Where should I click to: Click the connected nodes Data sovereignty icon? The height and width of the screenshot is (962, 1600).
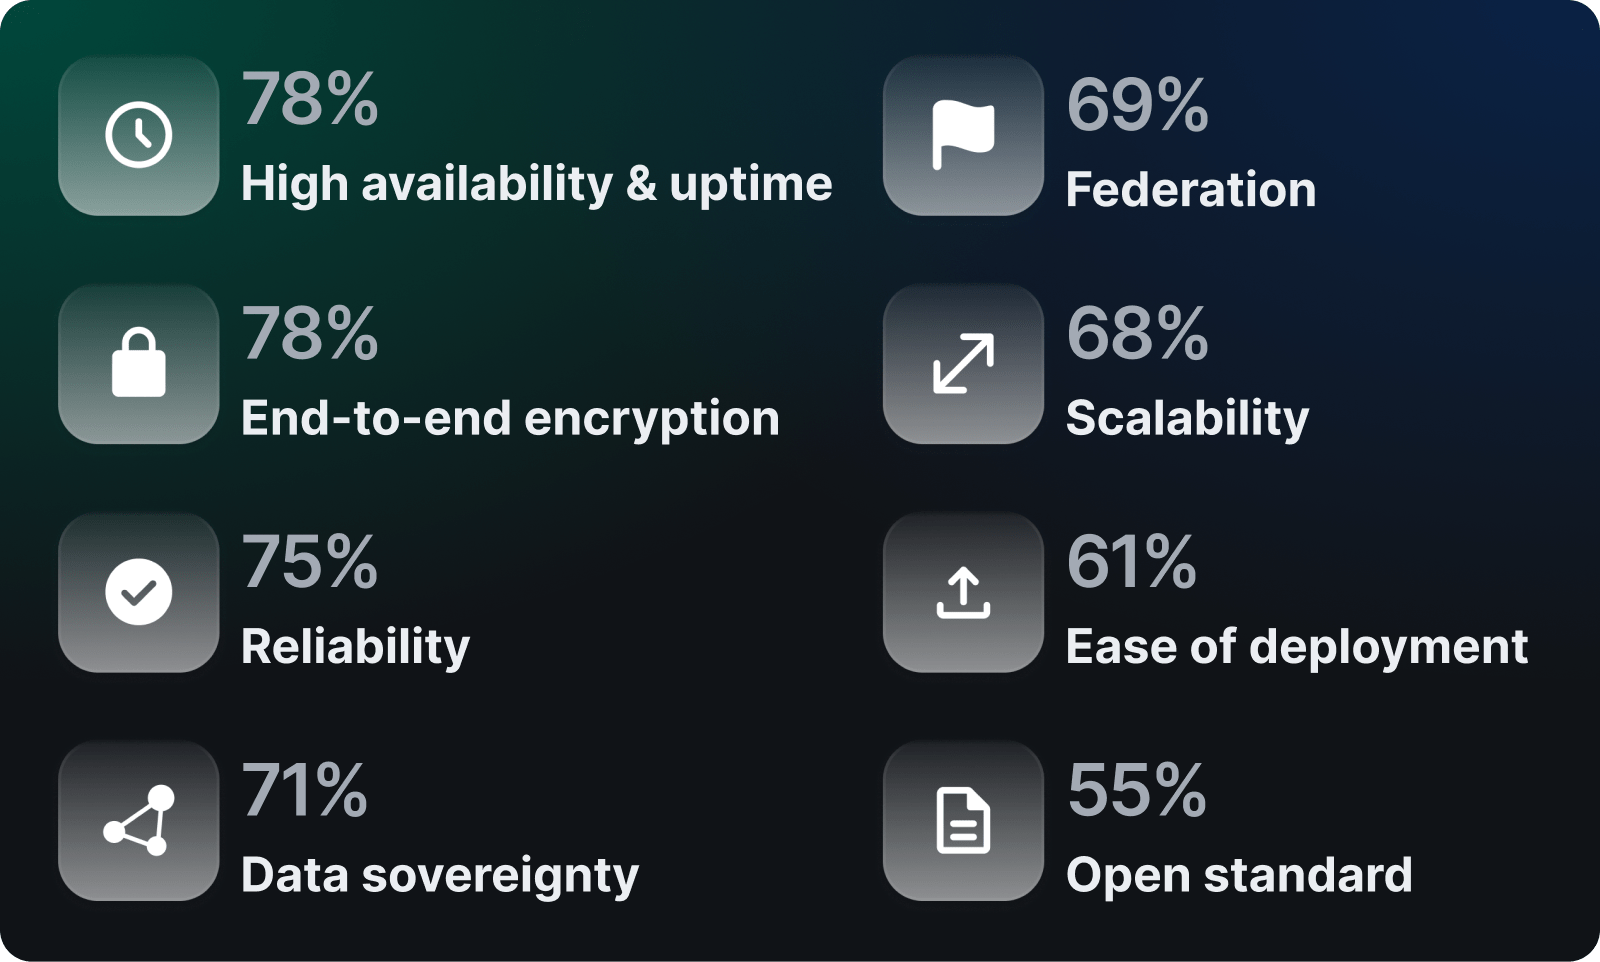coord(139,820)
